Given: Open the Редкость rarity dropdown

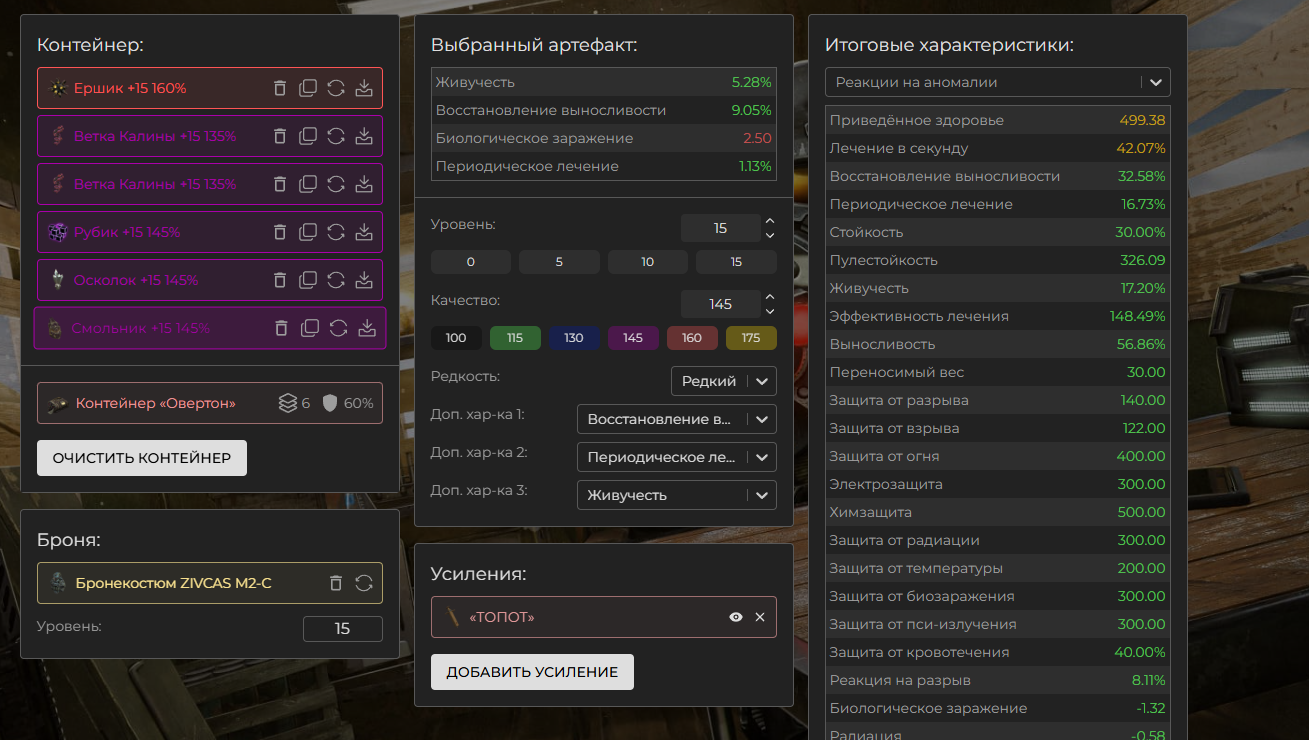Looking at the screenshot, I should [x=723, y=381].
